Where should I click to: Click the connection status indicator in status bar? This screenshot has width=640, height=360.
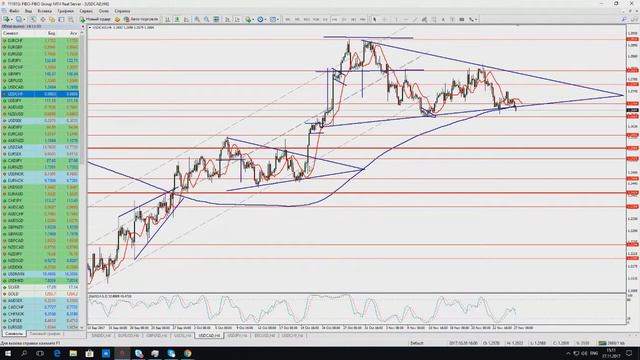tap(611, 343)
